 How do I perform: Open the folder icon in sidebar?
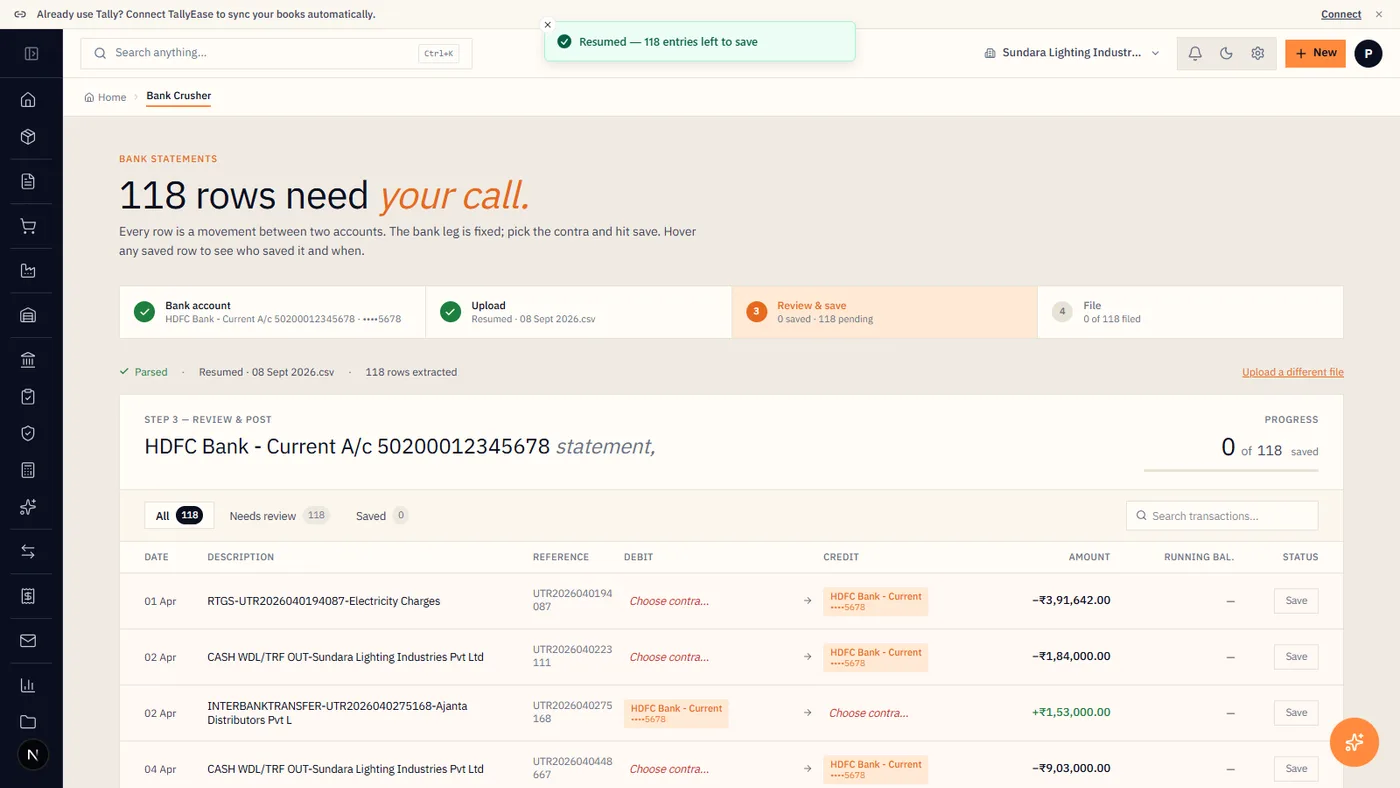click(x=28, y=722)
